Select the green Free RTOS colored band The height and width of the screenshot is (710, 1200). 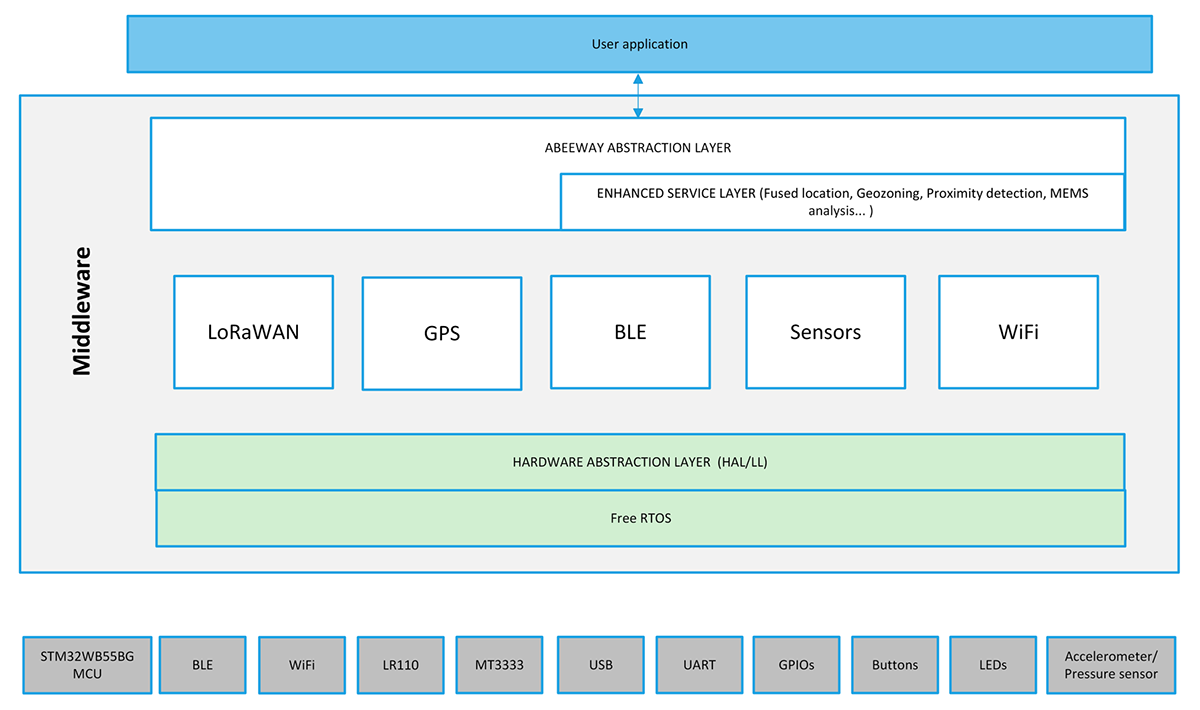click(640, 518)
